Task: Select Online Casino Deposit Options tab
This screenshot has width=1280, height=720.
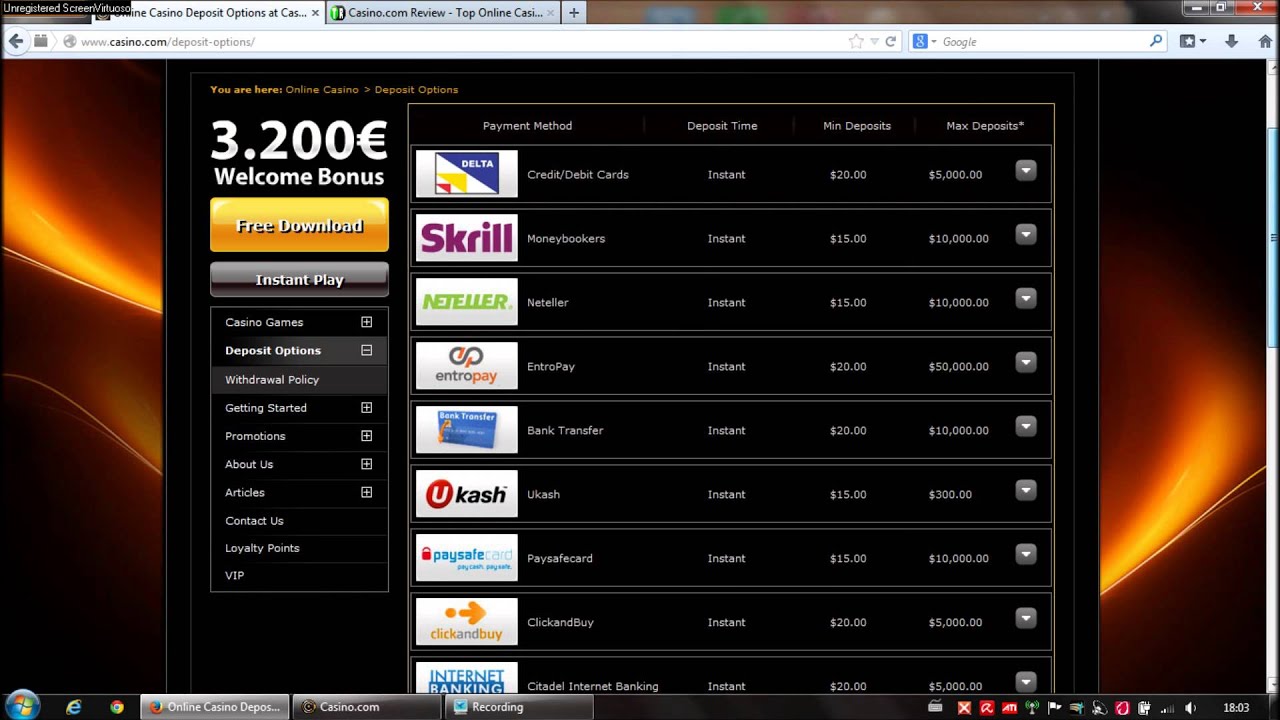Action: (208, 13)
